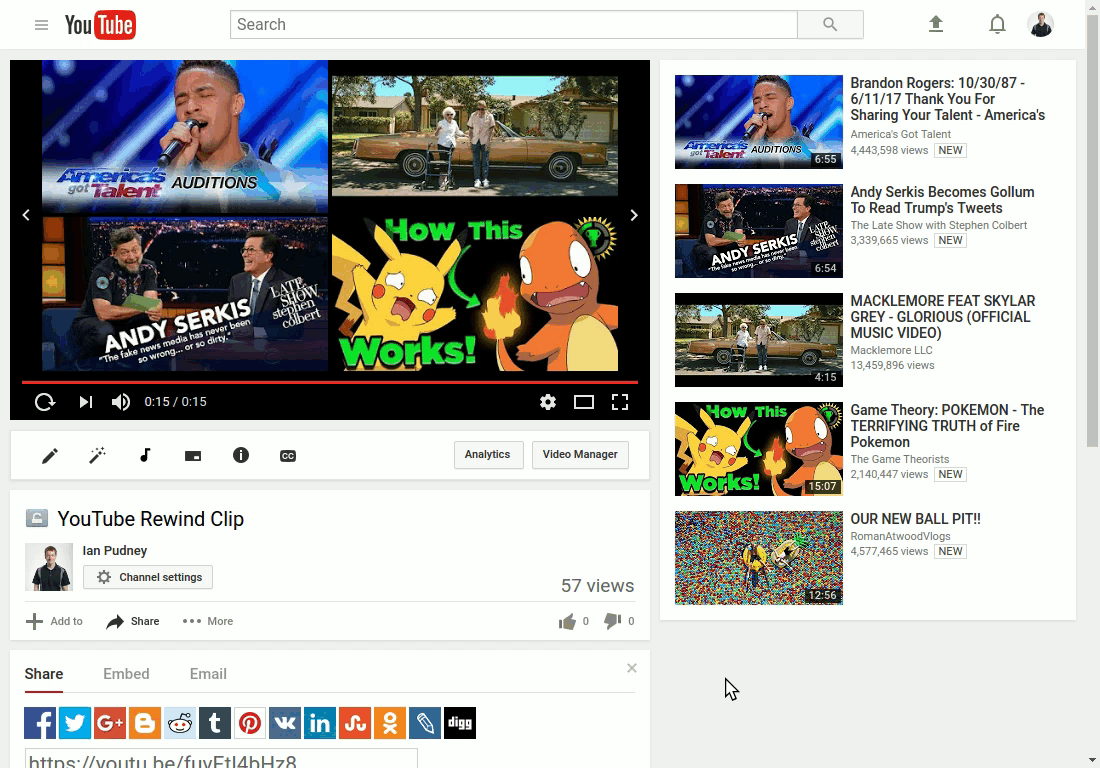The height and width of the screenshot is (768, 1100).
Task: Click the Video Manager button
Action: 580,454
